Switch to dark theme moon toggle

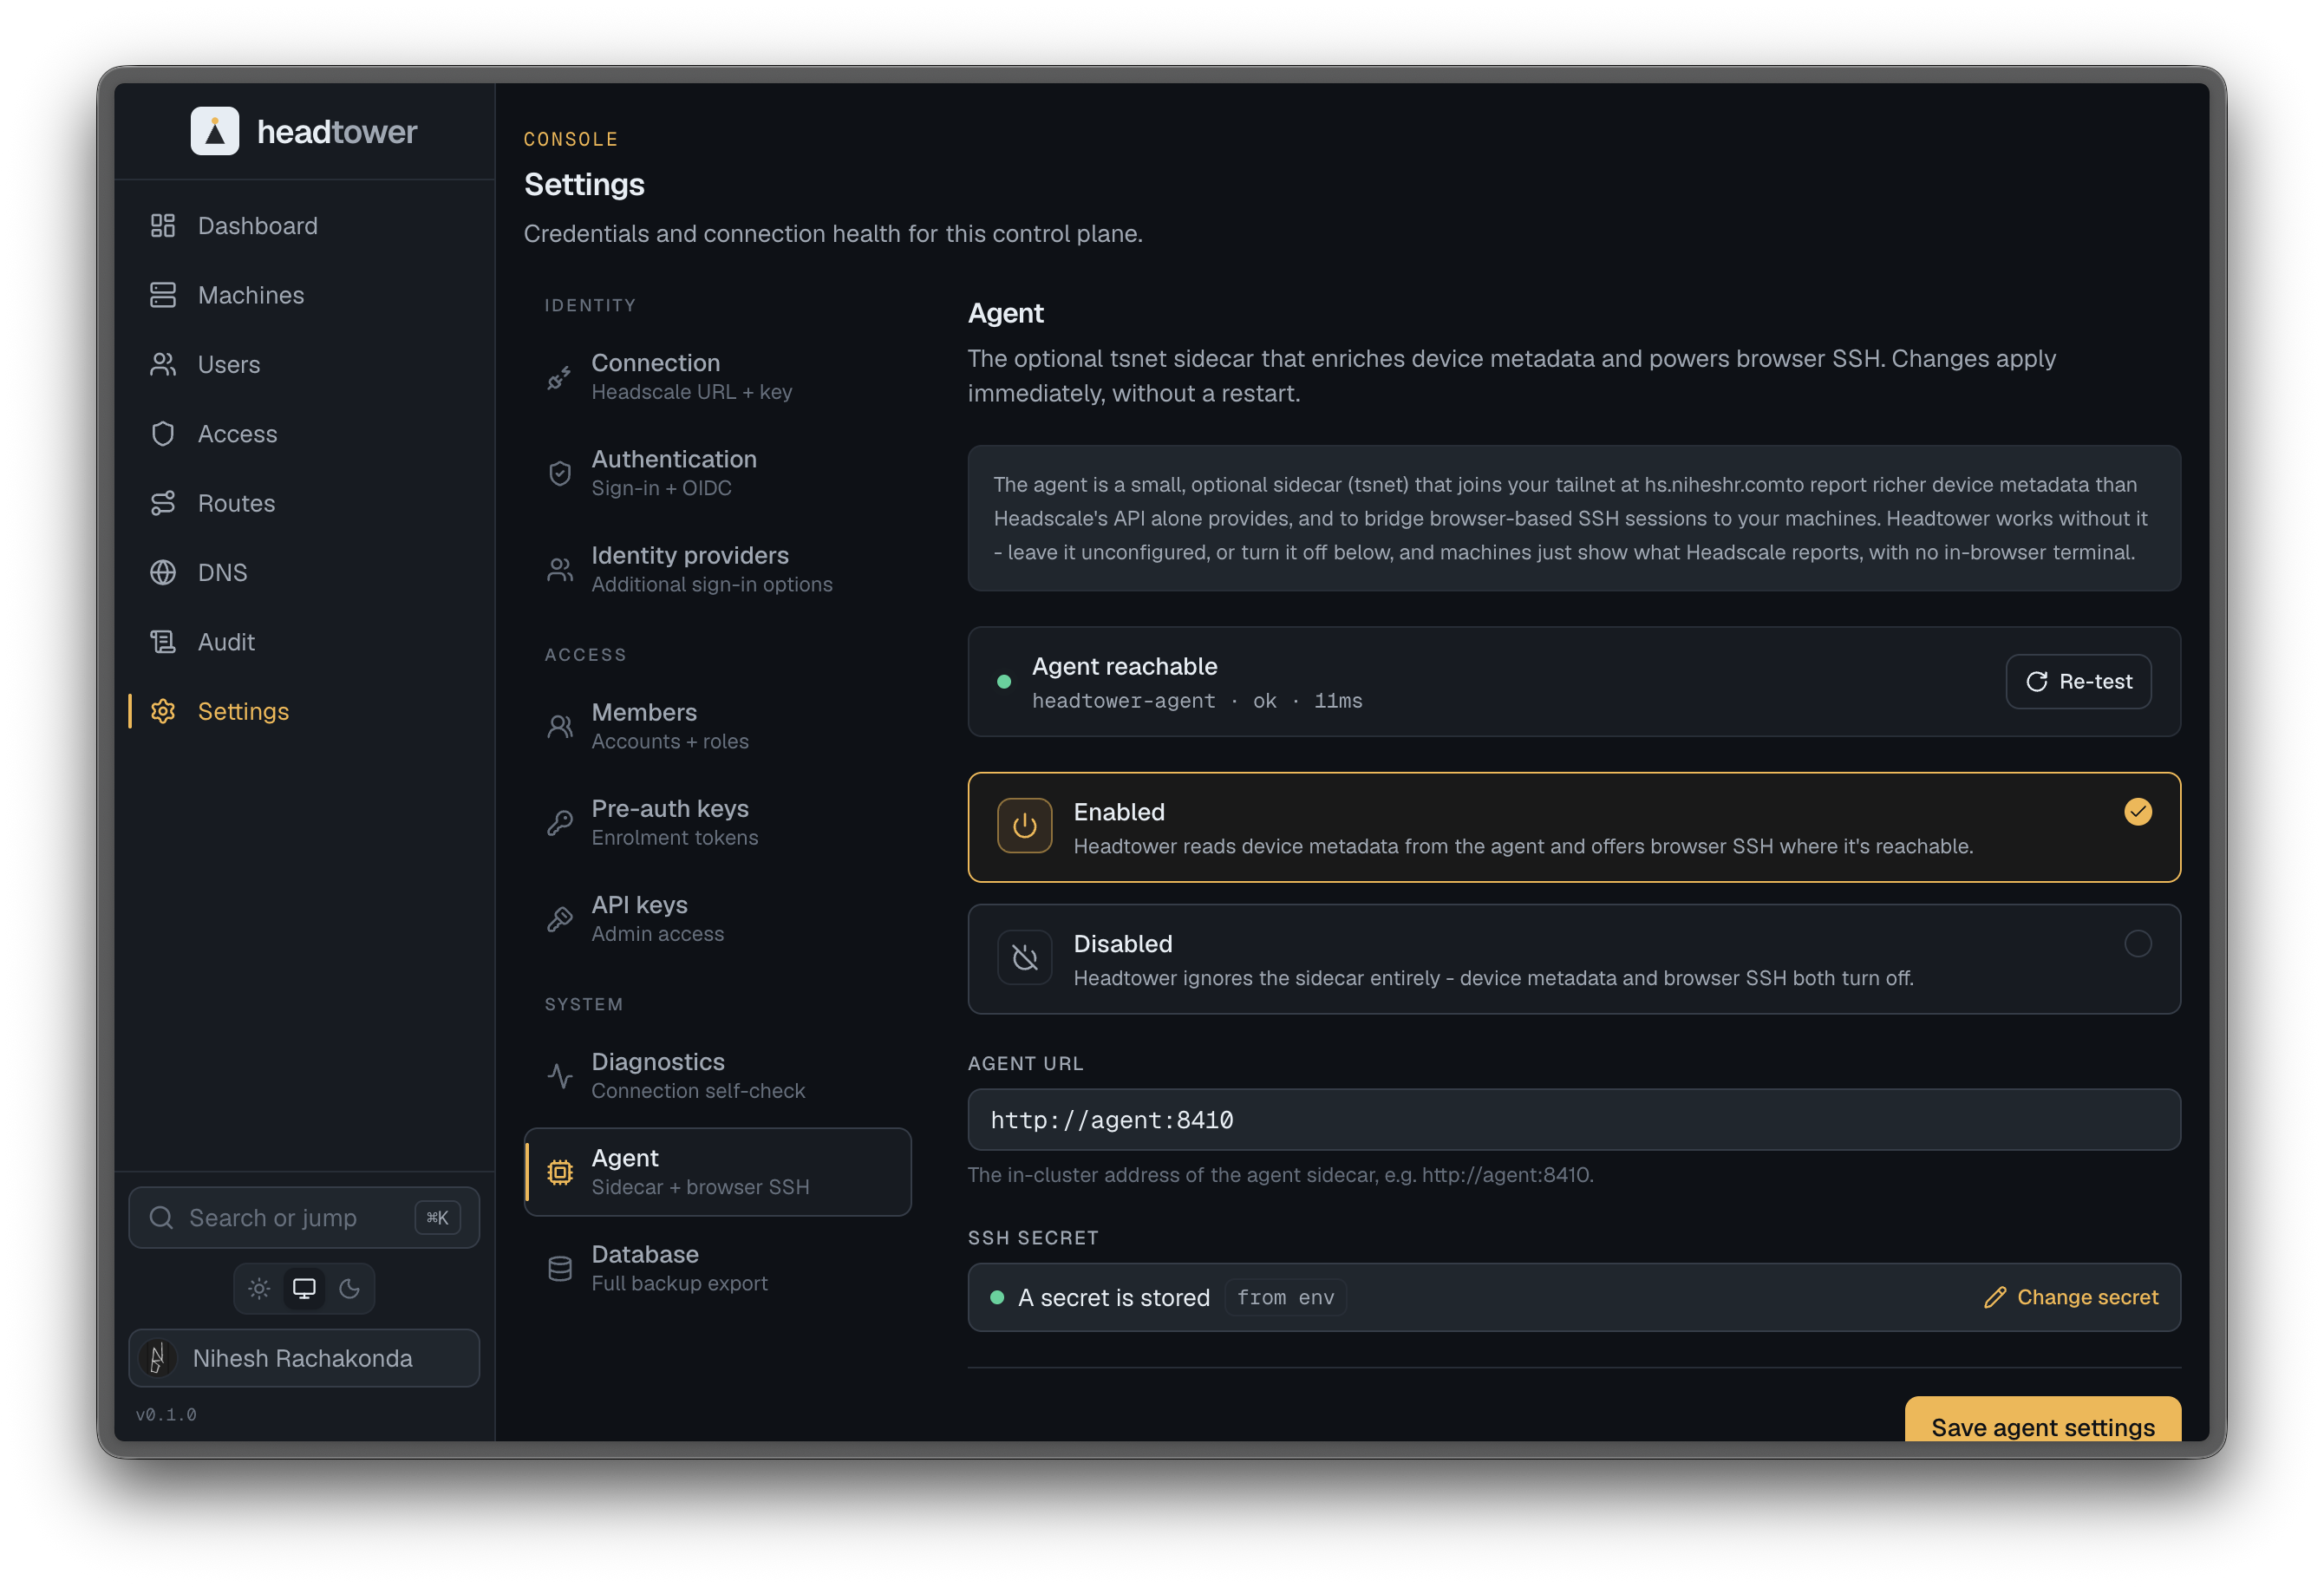point(350,1289)
